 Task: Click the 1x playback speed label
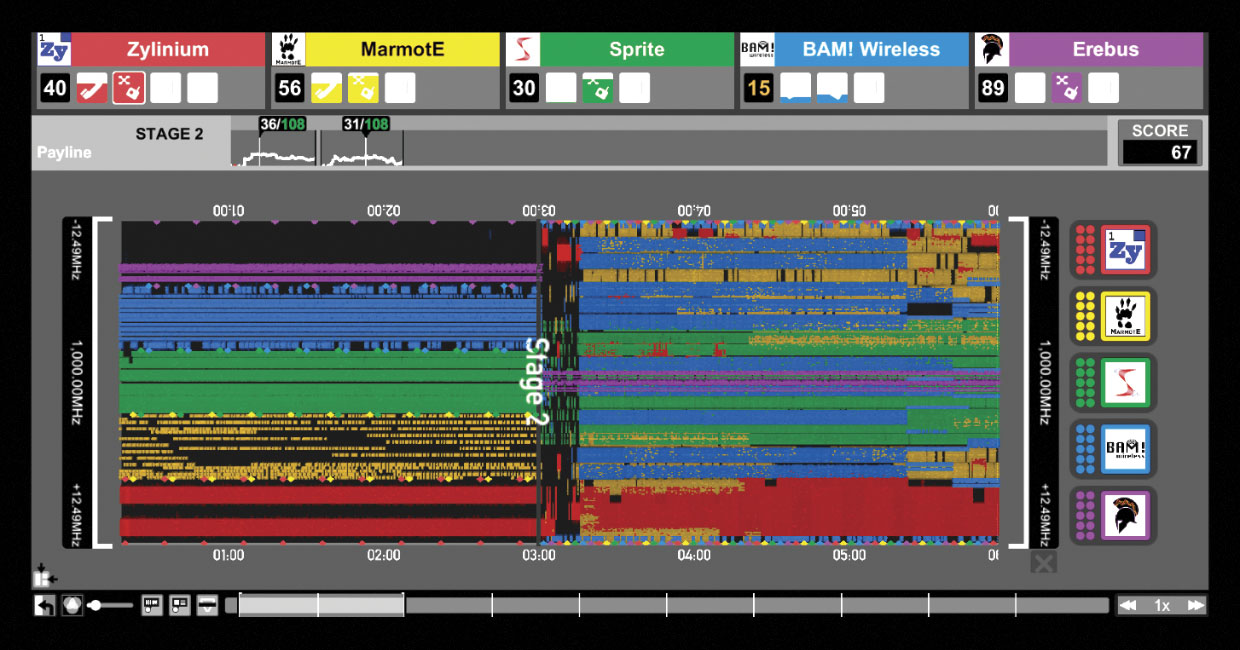pyautogui.click(x=1162, y=605)
